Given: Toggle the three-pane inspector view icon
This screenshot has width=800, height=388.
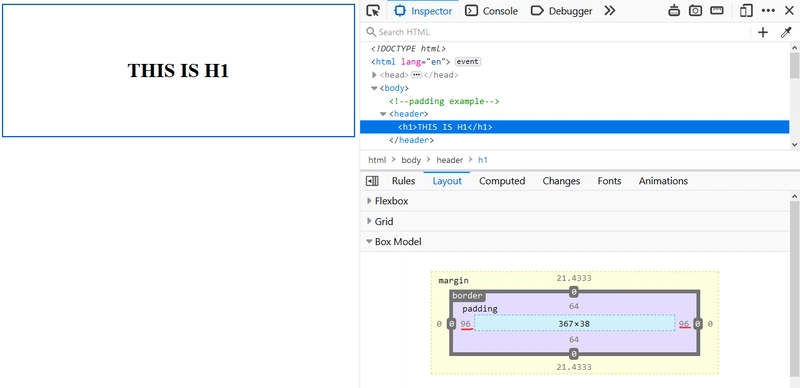Looking at the screenshot, I should coord(372,181).
